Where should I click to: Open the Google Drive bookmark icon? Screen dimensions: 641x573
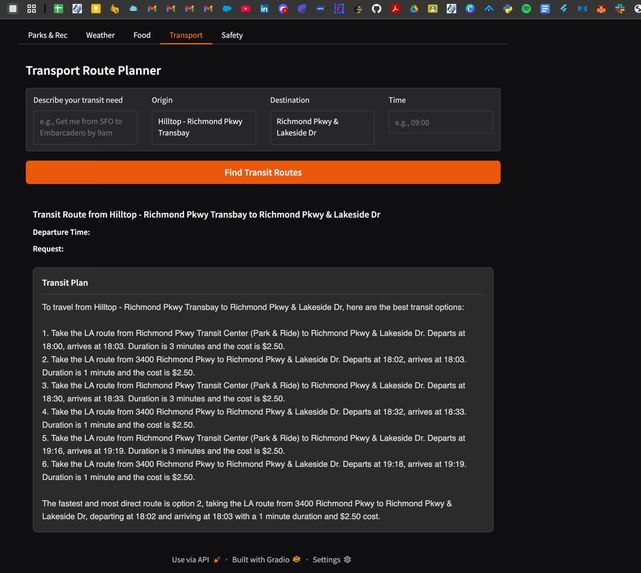tap(414, 9)
